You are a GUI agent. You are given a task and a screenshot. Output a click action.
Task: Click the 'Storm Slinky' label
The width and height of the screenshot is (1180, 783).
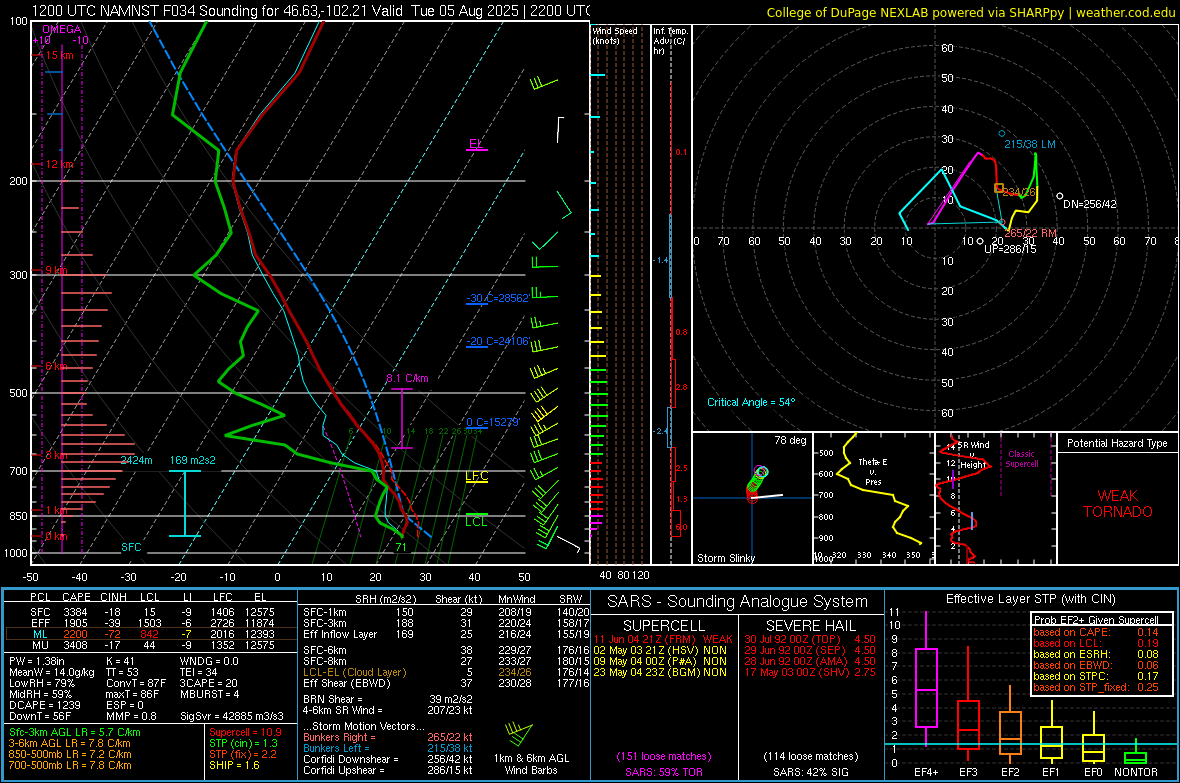click(x=725, y=558)
